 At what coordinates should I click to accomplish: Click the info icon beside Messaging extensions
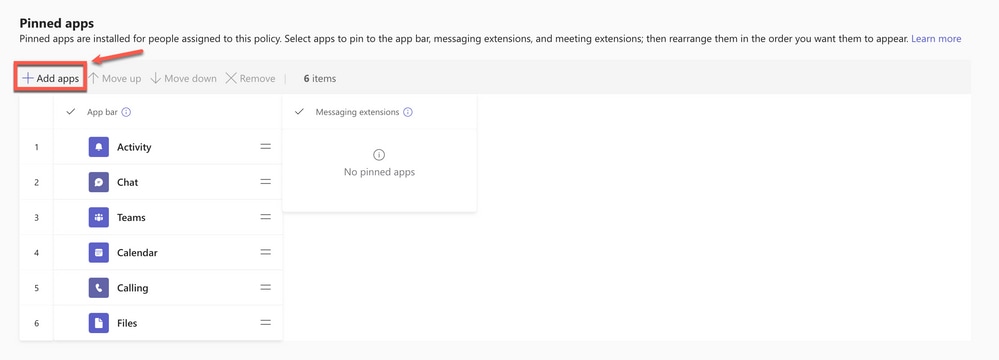408,112
